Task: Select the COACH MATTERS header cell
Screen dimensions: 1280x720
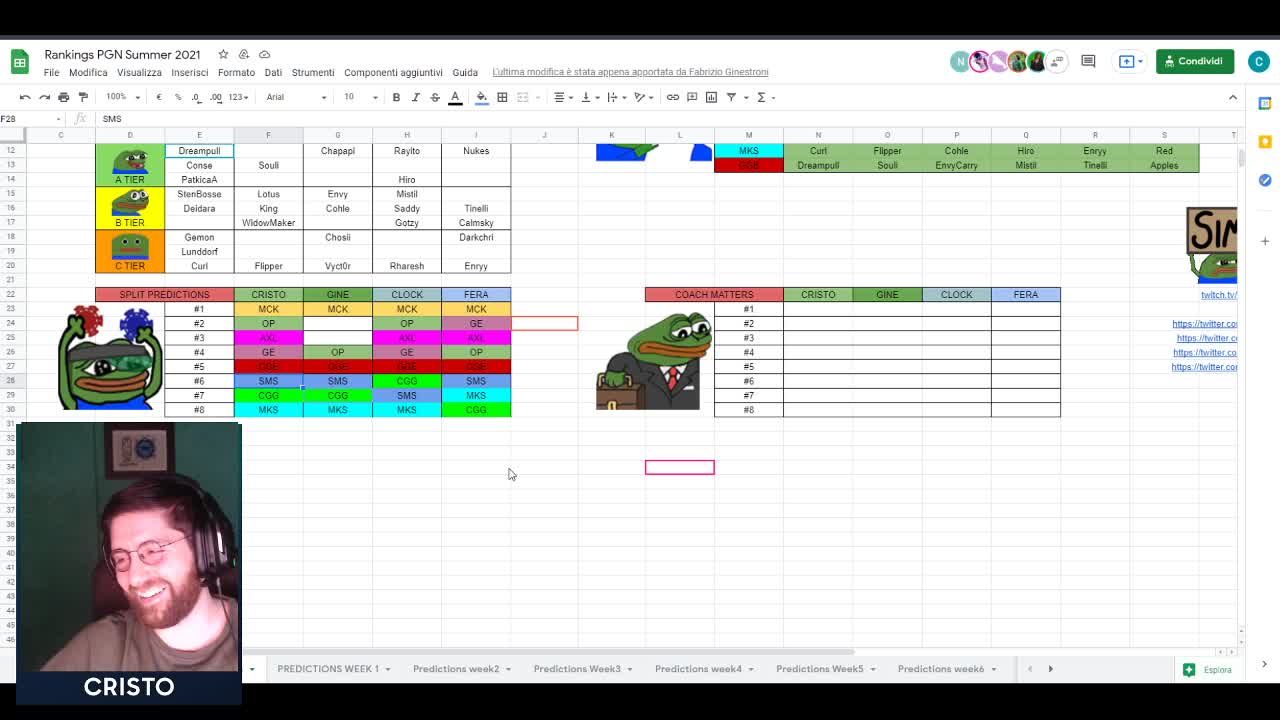Action: pyautogui.click(x=714, y=295)
